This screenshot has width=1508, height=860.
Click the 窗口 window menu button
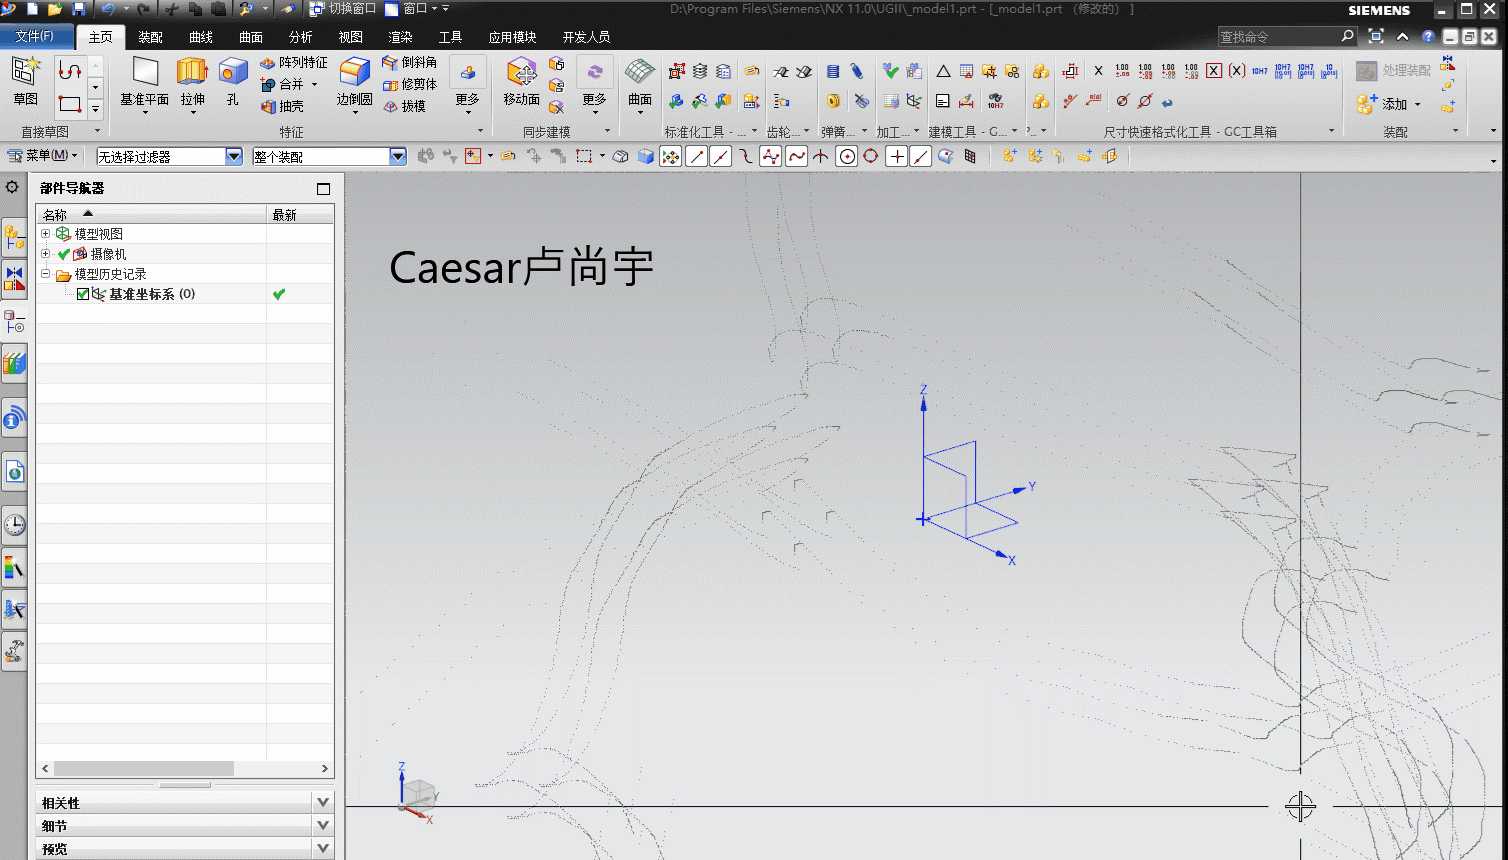point(412,9)
